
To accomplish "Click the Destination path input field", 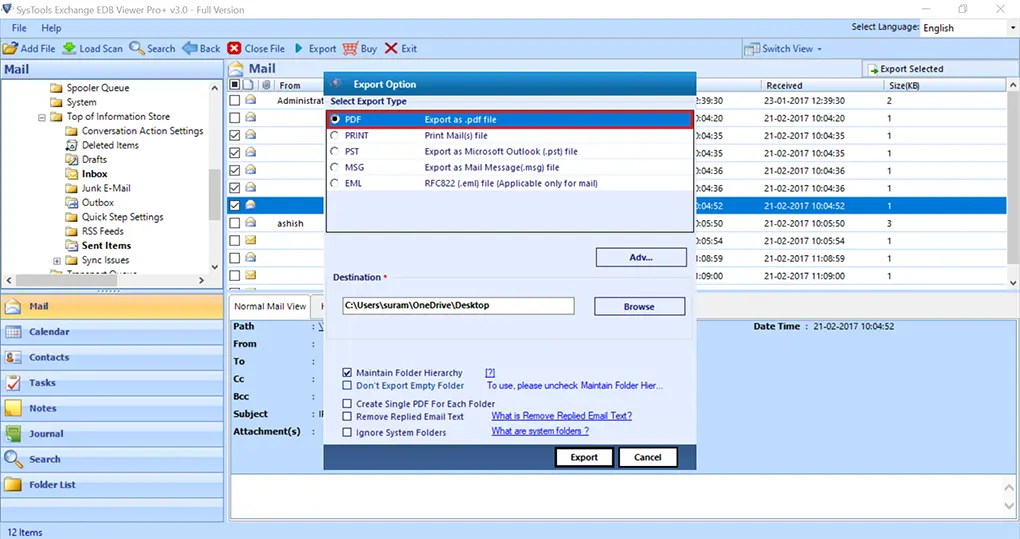I will [457, 306].
